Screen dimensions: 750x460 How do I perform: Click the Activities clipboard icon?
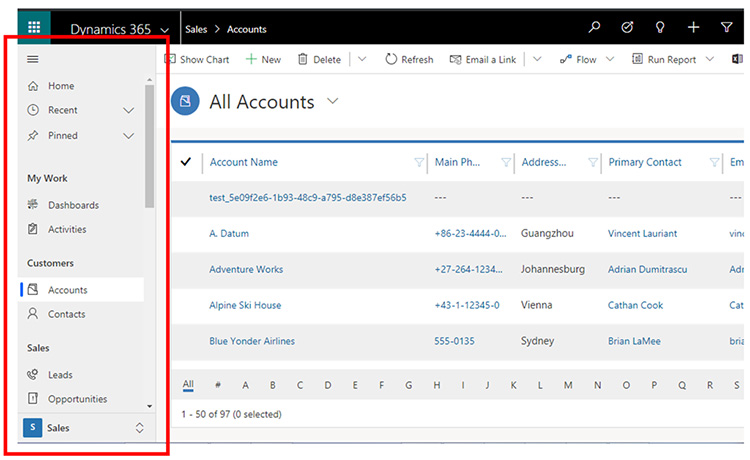click(33, 229)
